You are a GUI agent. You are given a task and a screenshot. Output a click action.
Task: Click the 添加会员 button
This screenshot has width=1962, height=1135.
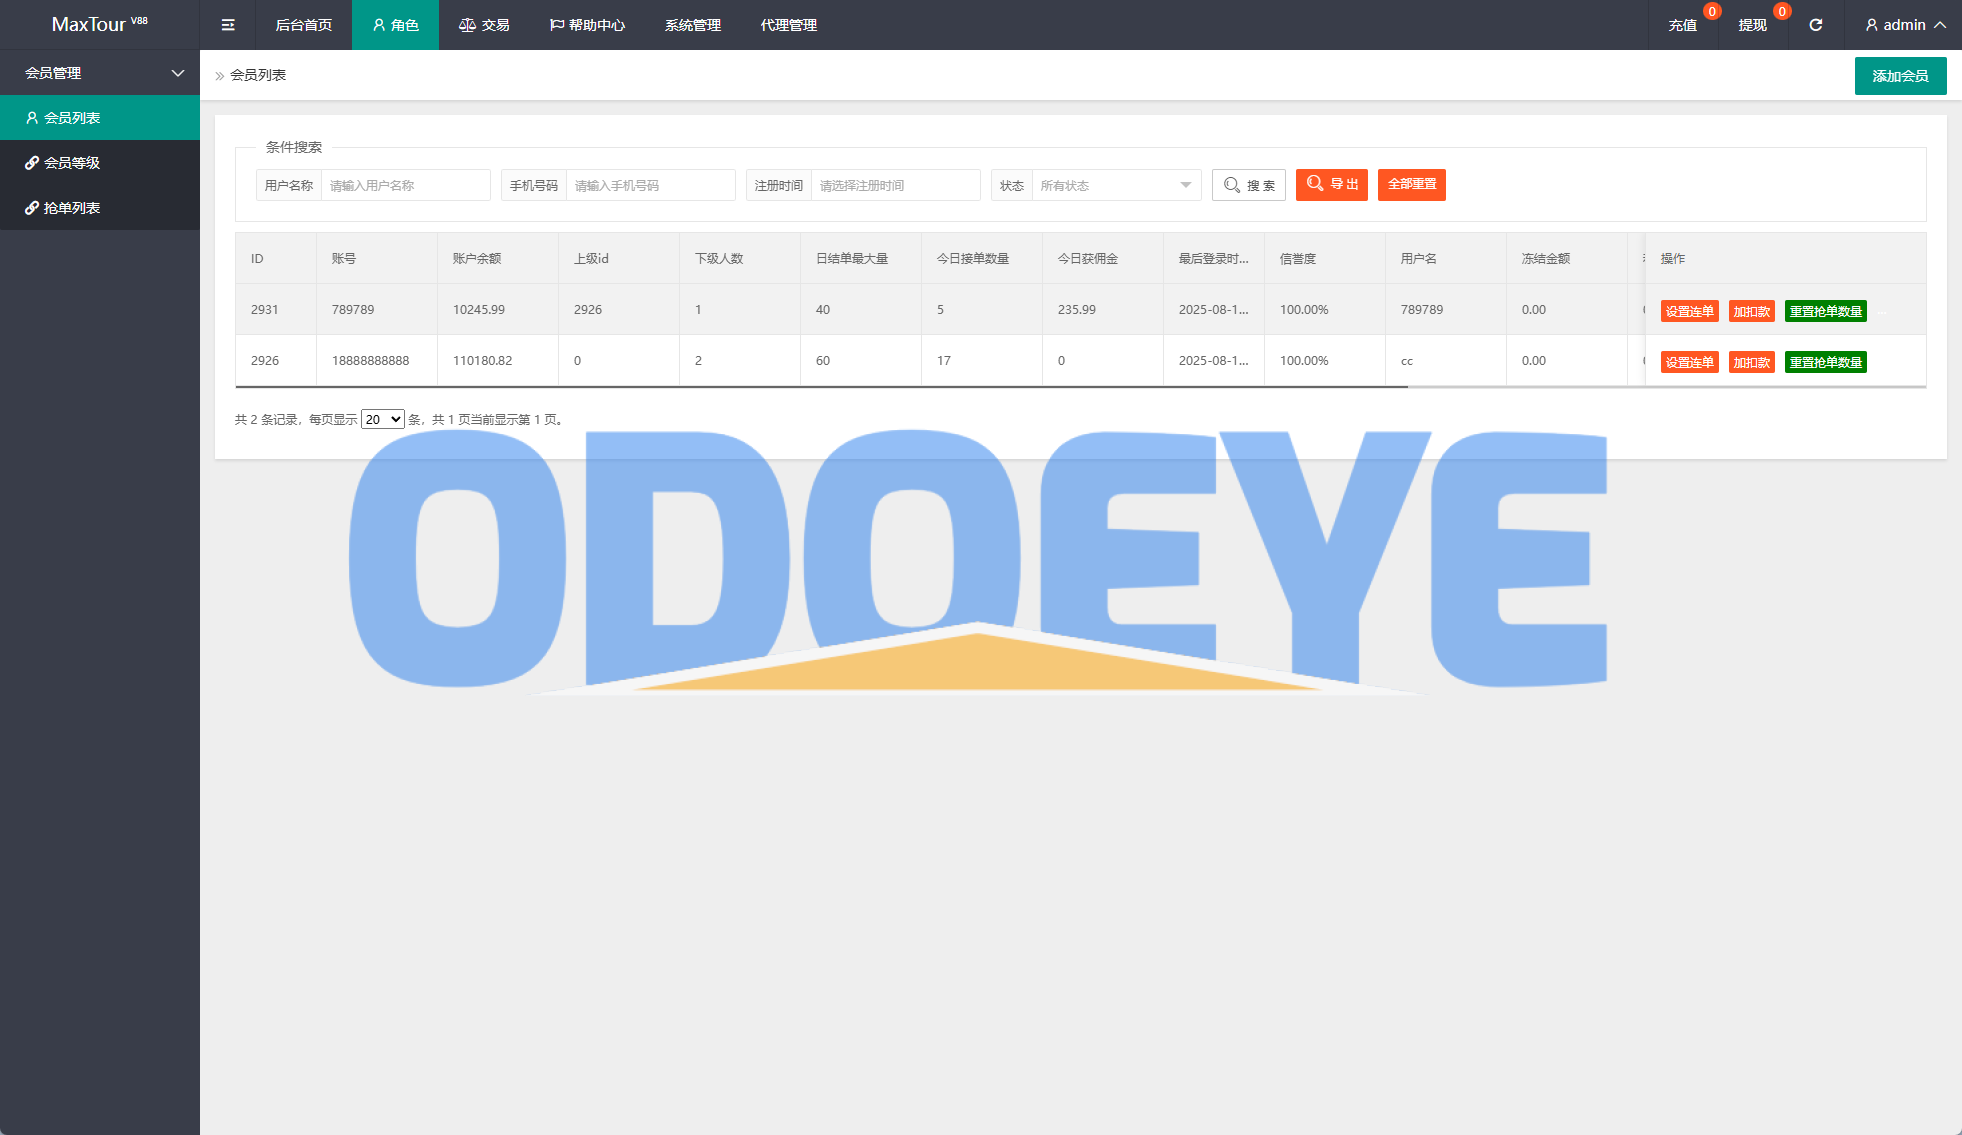(x=1900, y=76)
